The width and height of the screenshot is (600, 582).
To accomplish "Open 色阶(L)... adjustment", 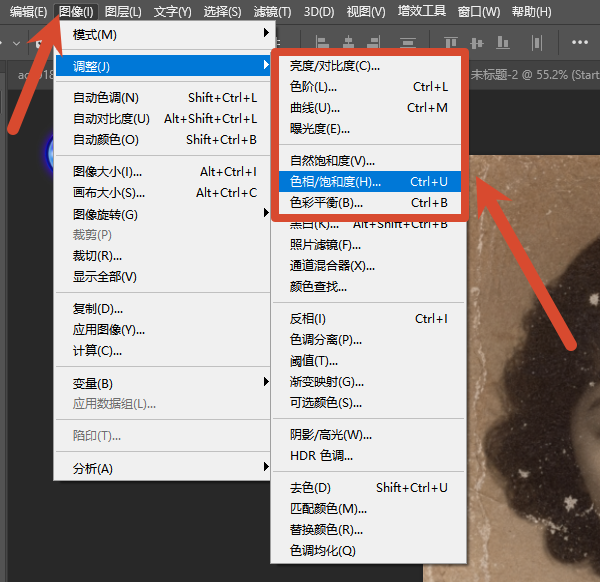I will click(370, 87).
